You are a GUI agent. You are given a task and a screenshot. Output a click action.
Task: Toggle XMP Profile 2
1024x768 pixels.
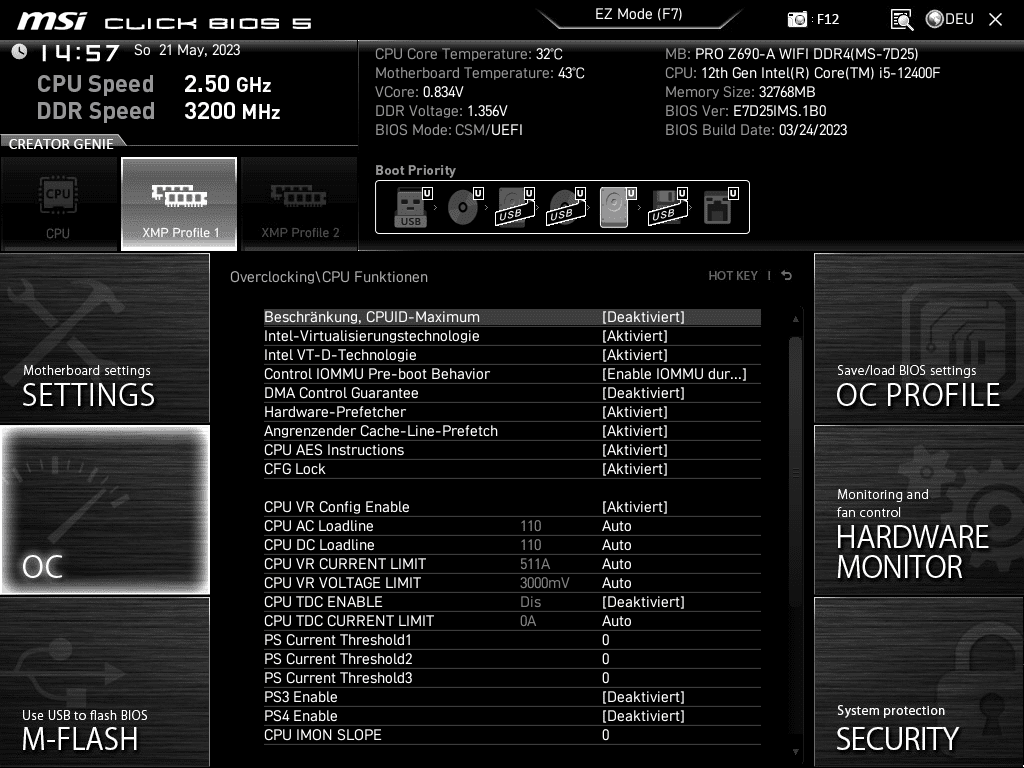(x=300, y=204)
